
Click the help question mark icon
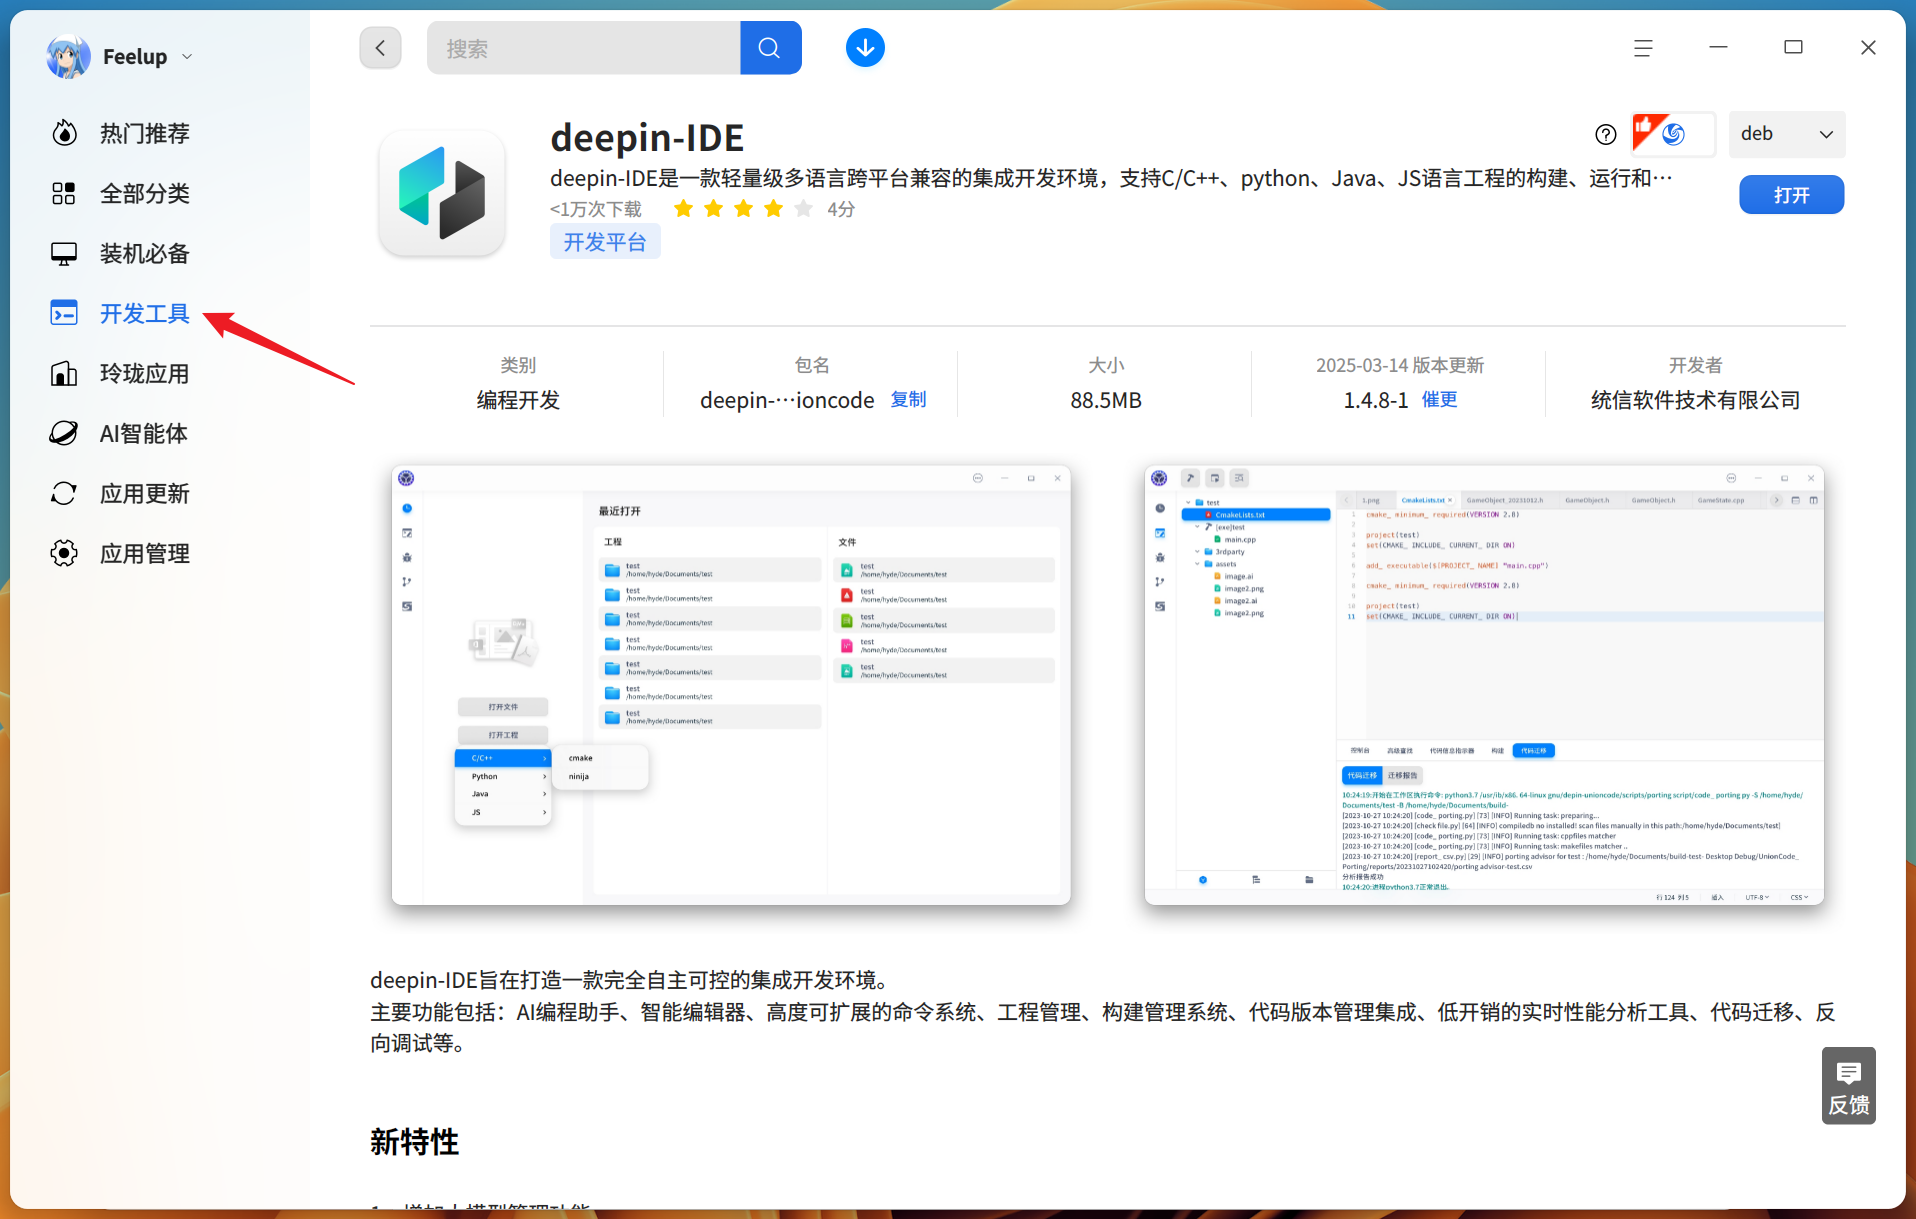[x=1606, y=135]
